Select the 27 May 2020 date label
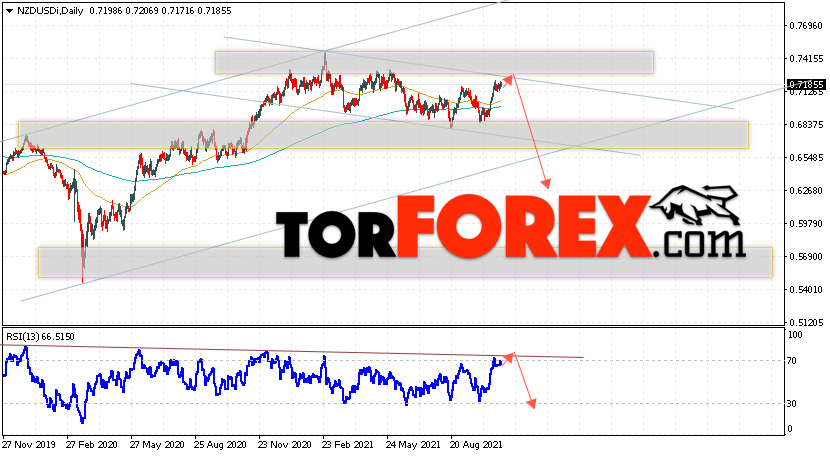830x456 pixels. [157, 445]
